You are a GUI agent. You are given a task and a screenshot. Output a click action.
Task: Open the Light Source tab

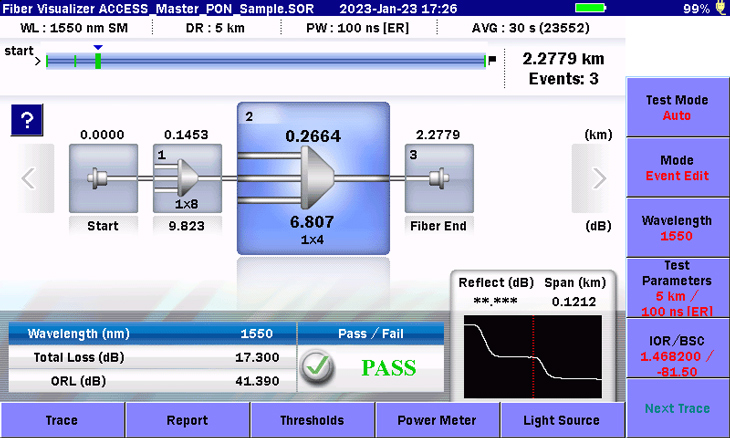[562, 420]
